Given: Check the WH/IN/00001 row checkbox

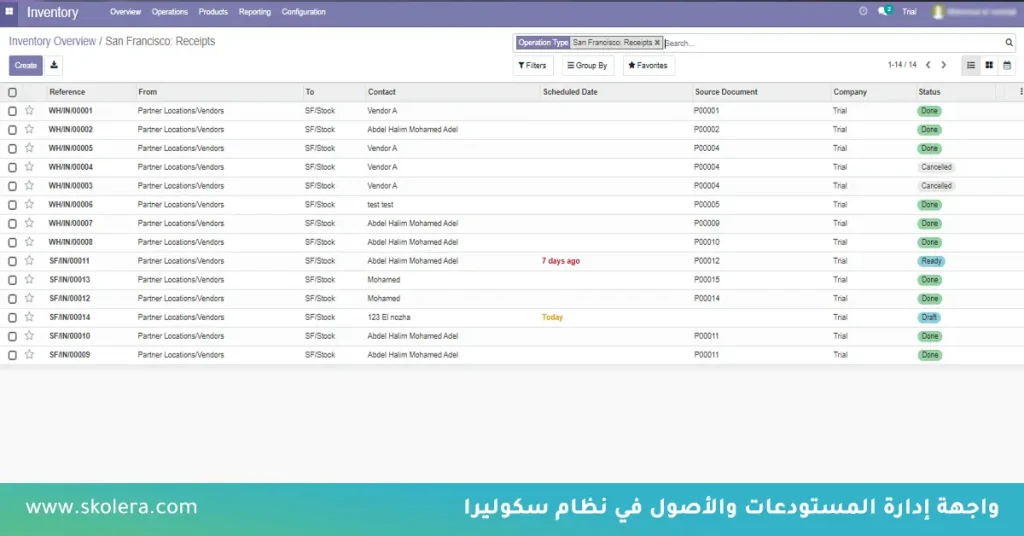Looking at the screenshot, I should click(x=12, y=111).
